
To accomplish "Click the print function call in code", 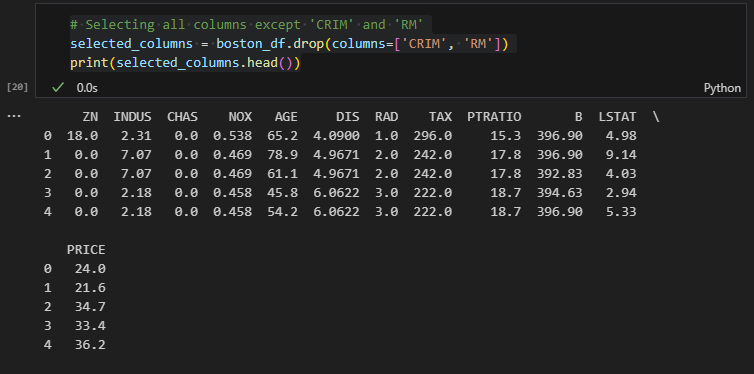I will (x=89, y=63).
